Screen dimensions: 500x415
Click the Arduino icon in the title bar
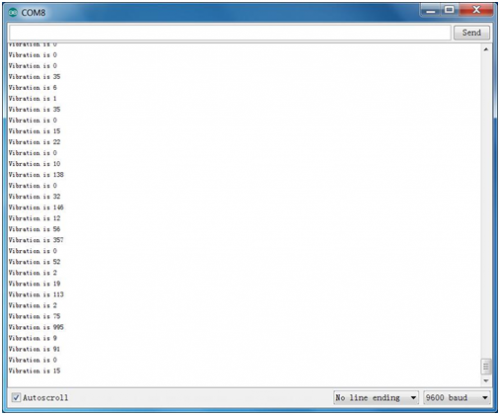click(13, 13)
